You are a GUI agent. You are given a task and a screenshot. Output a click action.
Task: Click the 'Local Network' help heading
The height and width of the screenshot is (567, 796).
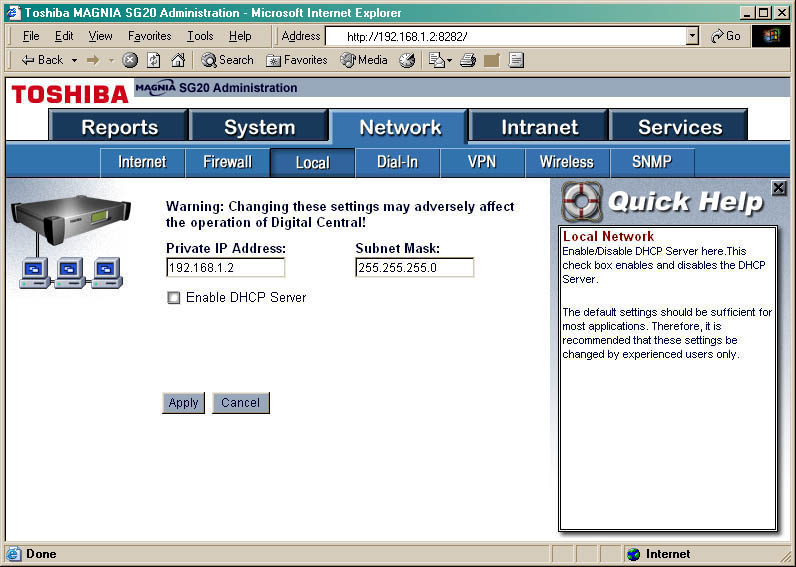608,236
